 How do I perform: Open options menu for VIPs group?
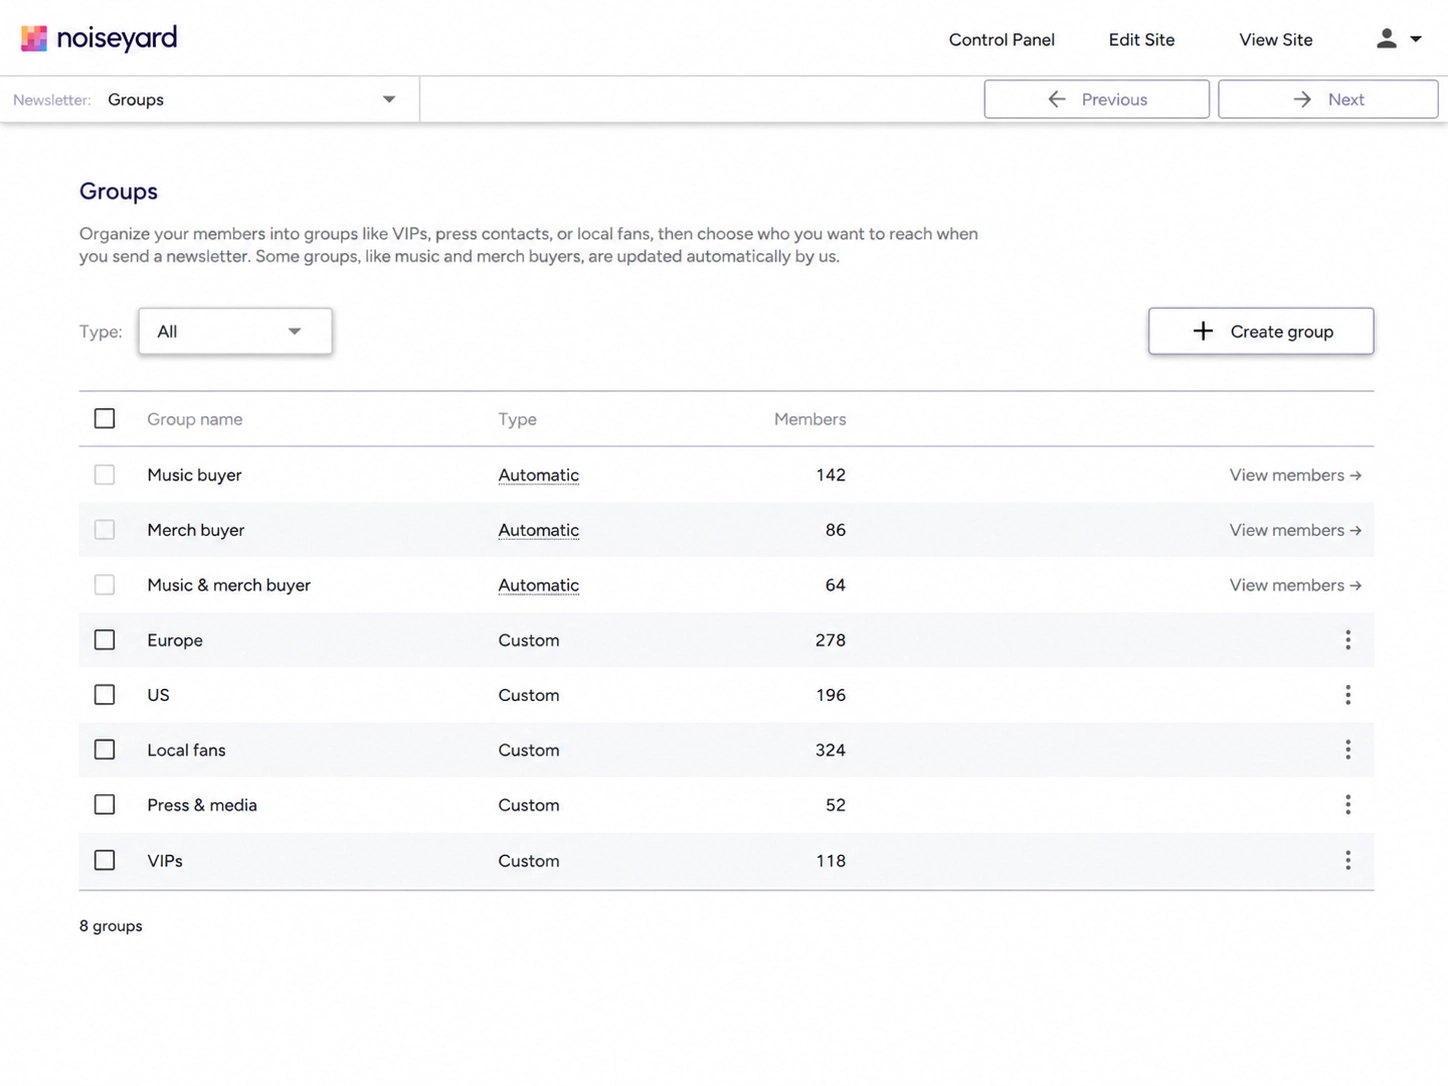[x=1348, y=860]
